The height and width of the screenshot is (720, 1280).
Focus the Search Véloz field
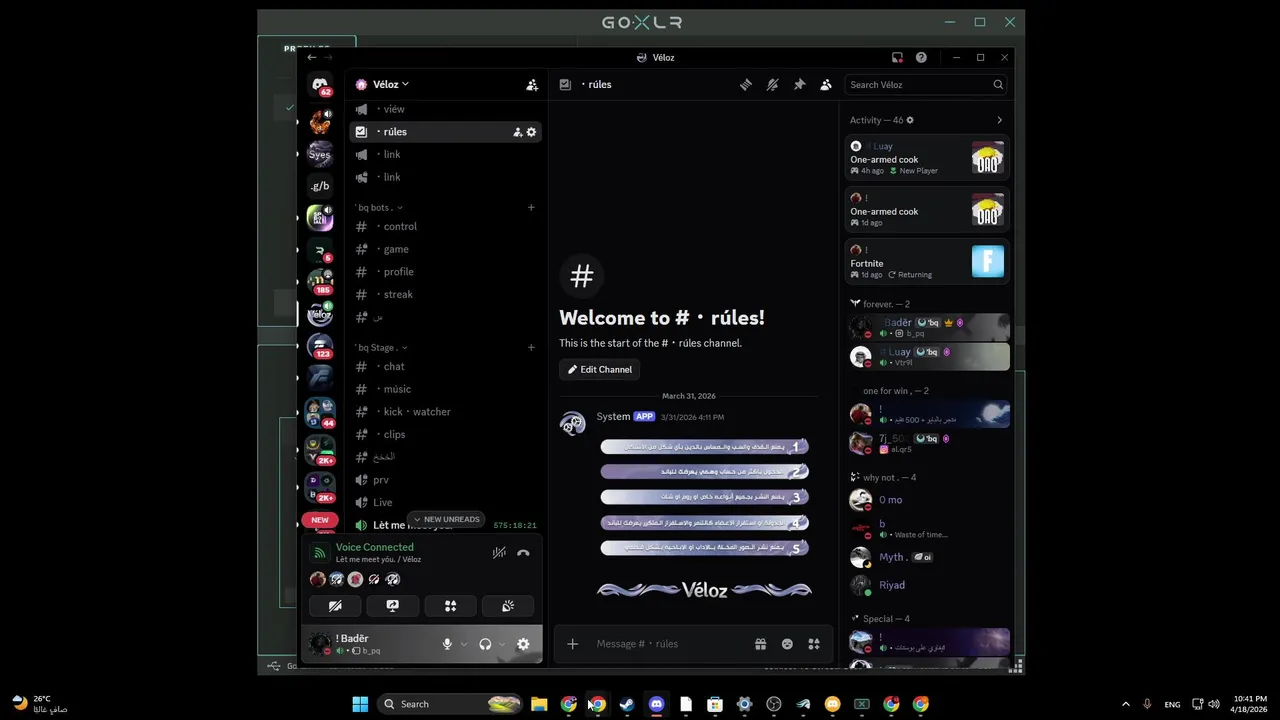click(926, 85)
